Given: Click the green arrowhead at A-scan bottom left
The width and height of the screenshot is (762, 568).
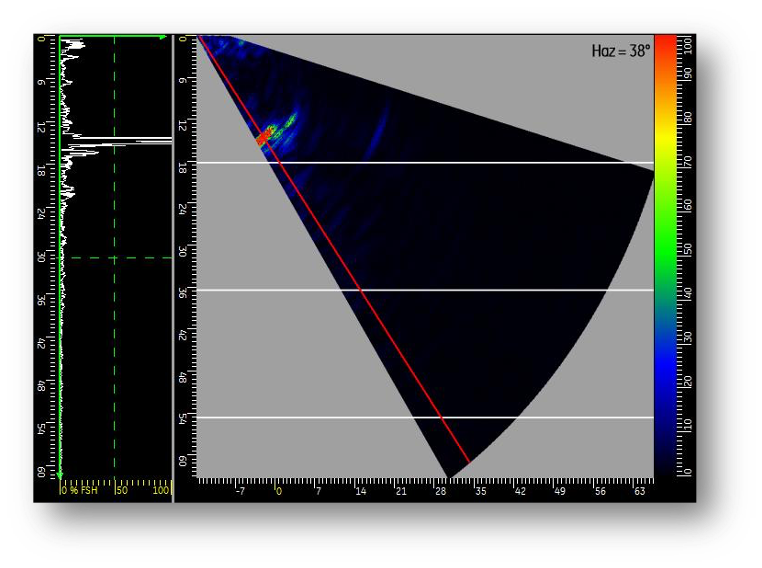Looking at the screenshot, I should coord(60,474).
